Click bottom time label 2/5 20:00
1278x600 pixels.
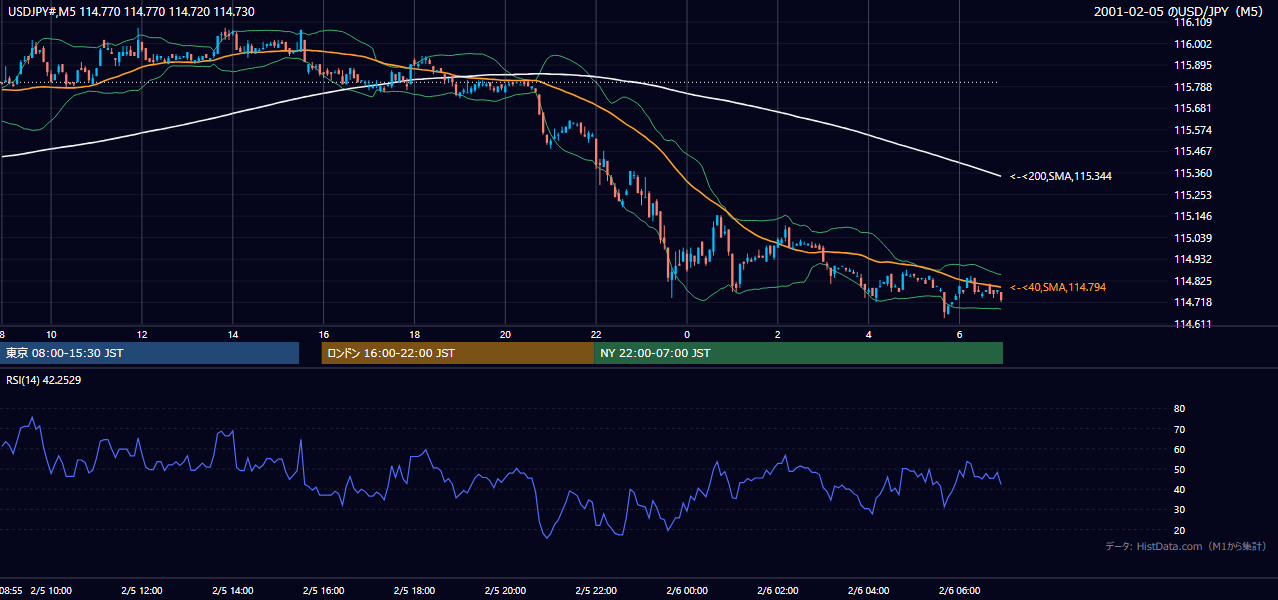tap(505, 590)
